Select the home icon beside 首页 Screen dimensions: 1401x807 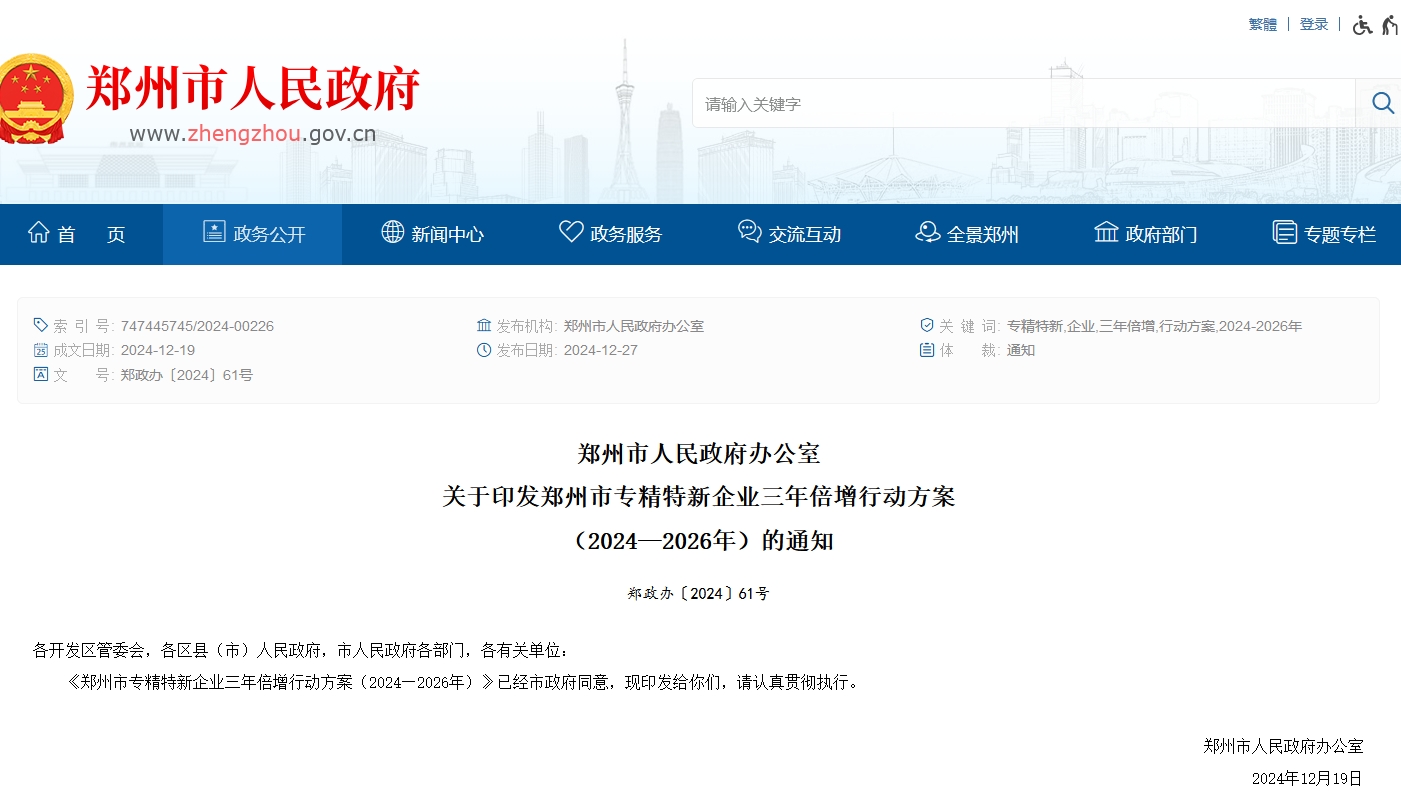38,233
